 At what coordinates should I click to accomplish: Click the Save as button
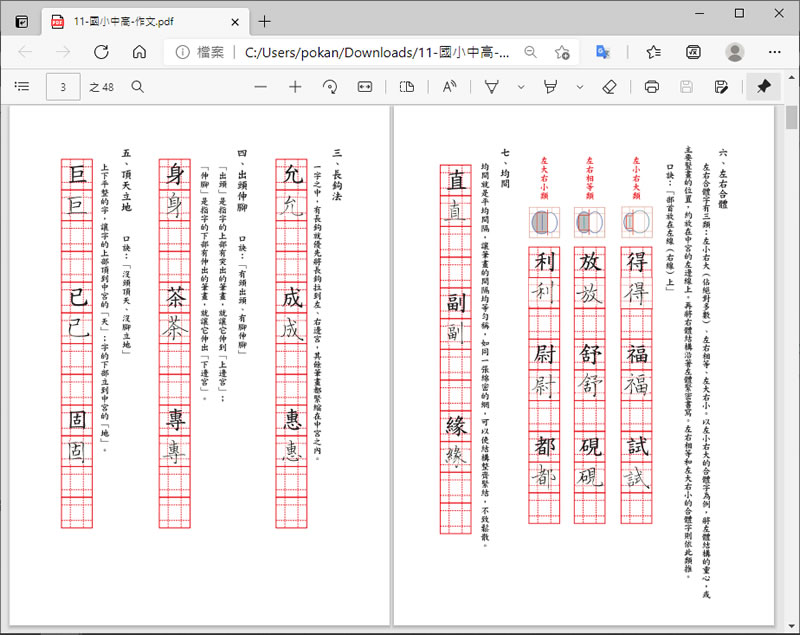tap(721, 87)
